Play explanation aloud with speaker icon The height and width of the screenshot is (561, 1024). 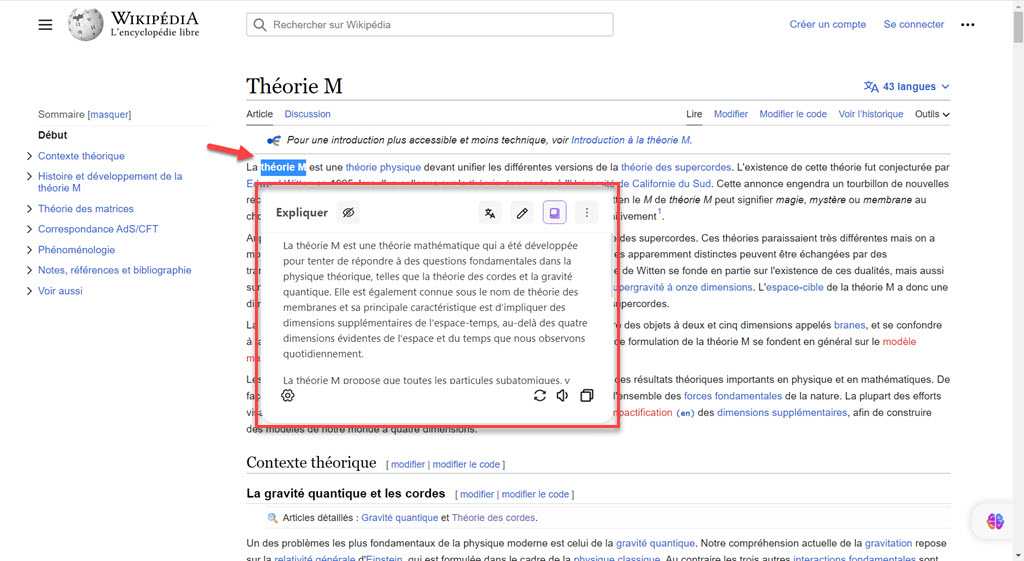click(x=562, y=395)
